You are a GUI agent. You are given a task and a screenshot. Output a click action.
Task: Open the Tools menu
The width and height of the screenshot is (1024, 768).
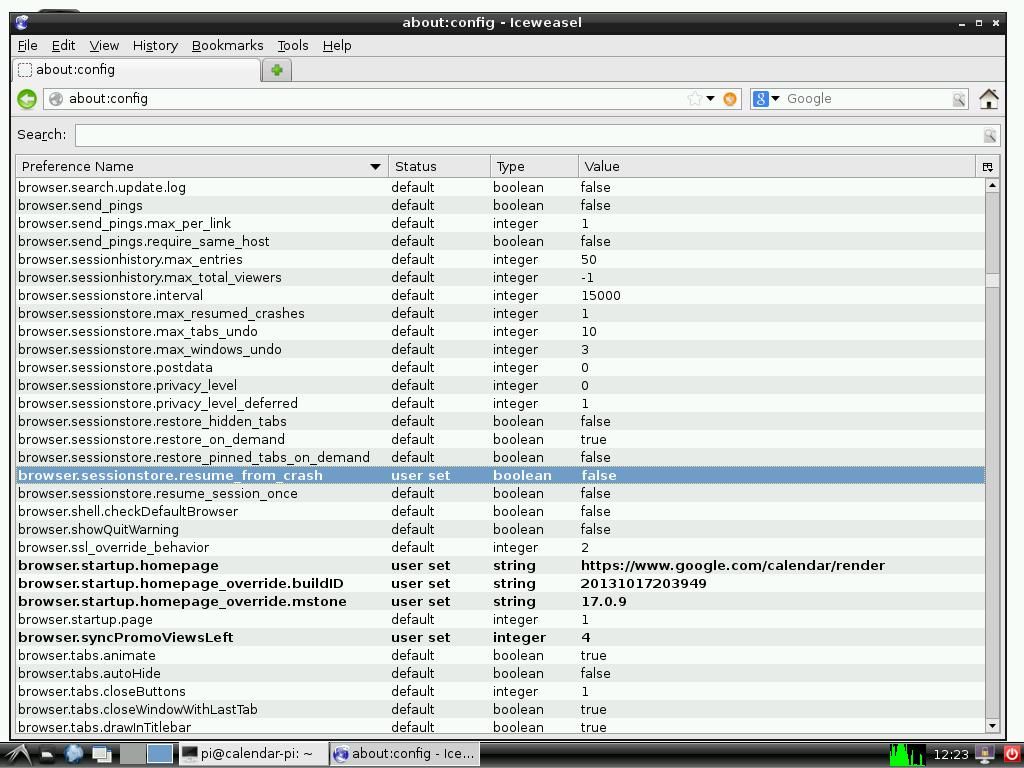click(x=292, y=45)
